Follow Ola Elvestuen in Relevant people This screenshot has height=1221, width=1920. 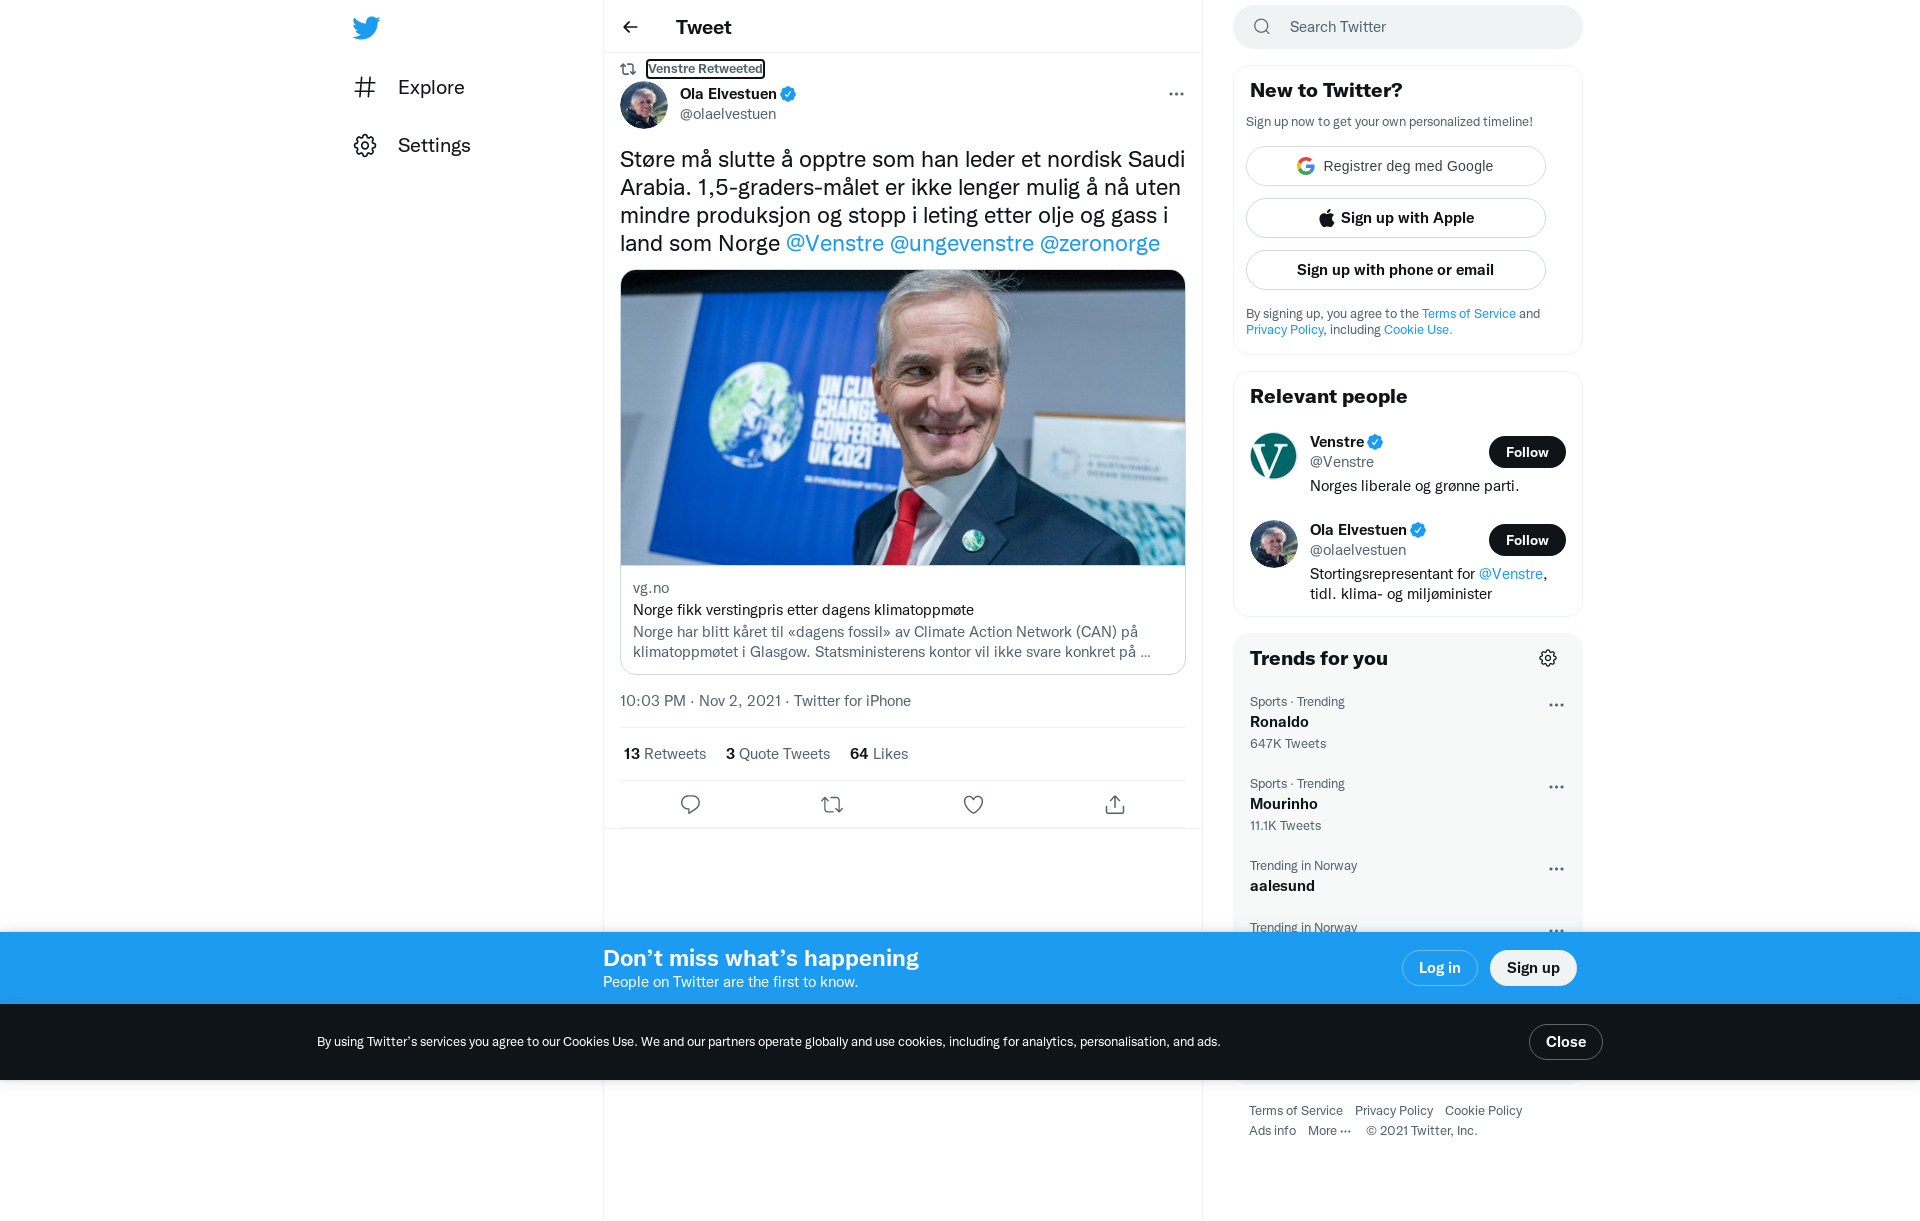[x=1527, y=540]
